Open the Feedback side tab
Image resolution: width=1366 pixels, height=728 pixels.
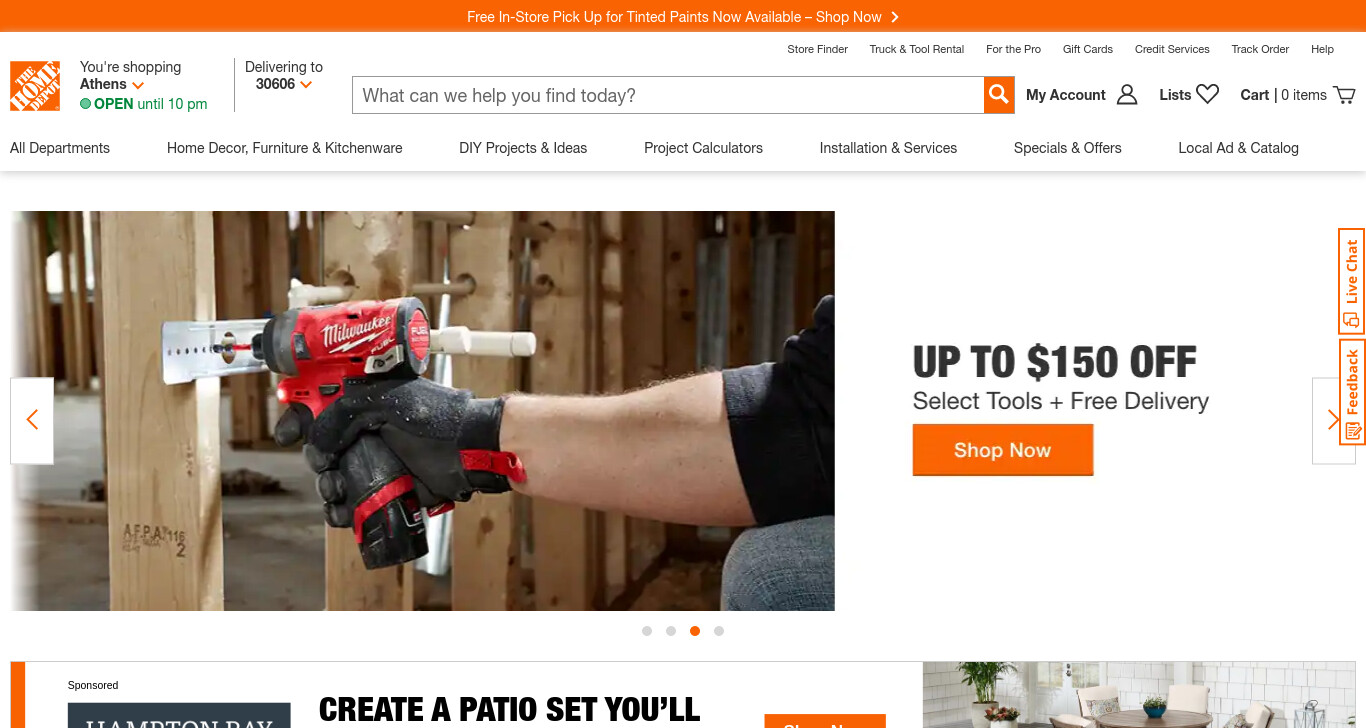point(1351,392)
